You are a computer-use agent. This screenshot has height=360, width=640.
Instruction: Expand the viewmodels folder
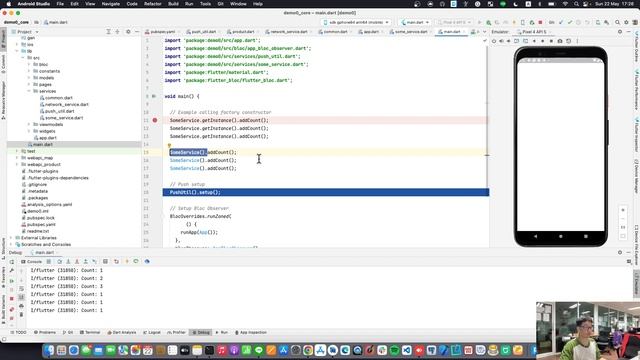coord(29,124)
